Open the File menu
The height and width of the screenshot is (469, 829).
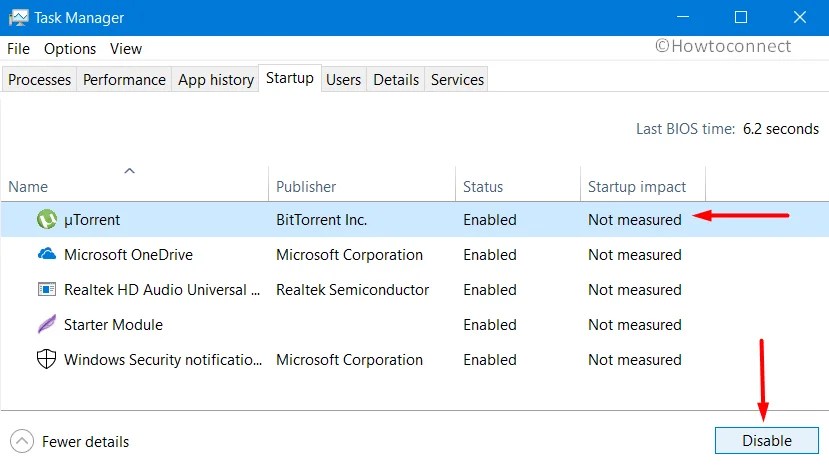coord(19,49)
